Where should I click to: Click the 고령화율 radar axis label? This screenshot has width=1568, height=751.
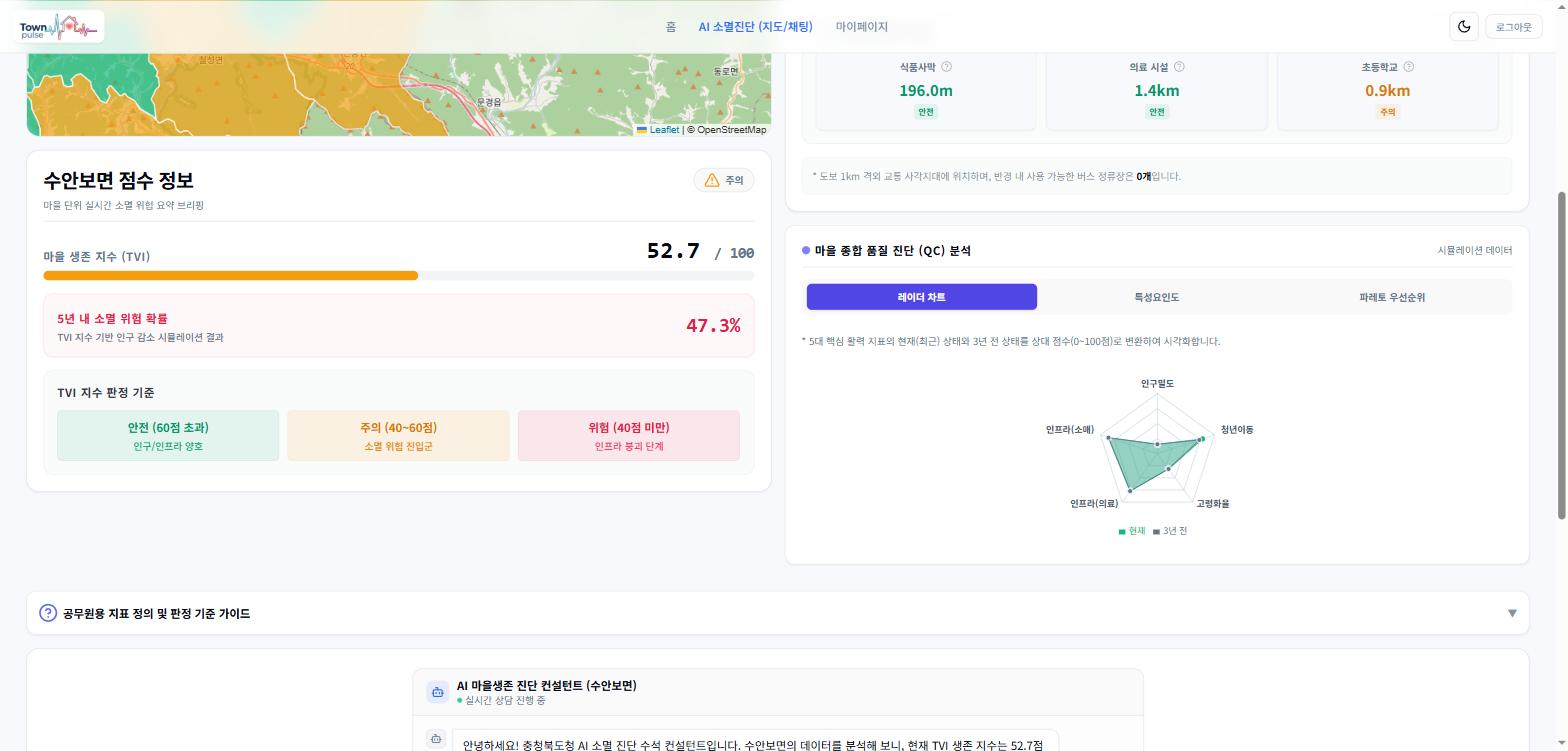(x=1212, y=504)
